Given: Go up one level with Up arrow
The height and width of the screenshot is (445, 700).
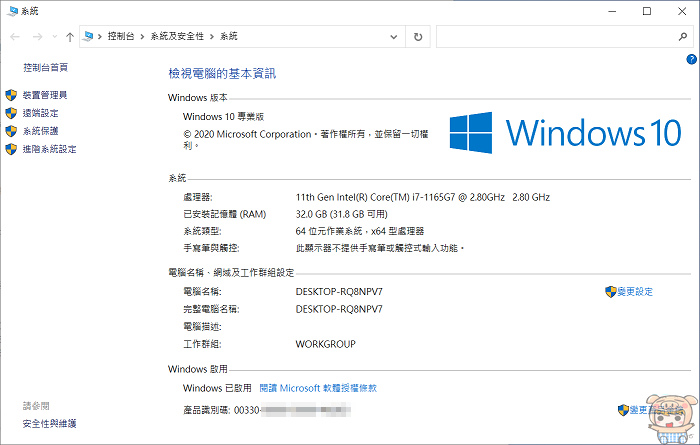Looking at the screenshot, I should tap(70, 37).
